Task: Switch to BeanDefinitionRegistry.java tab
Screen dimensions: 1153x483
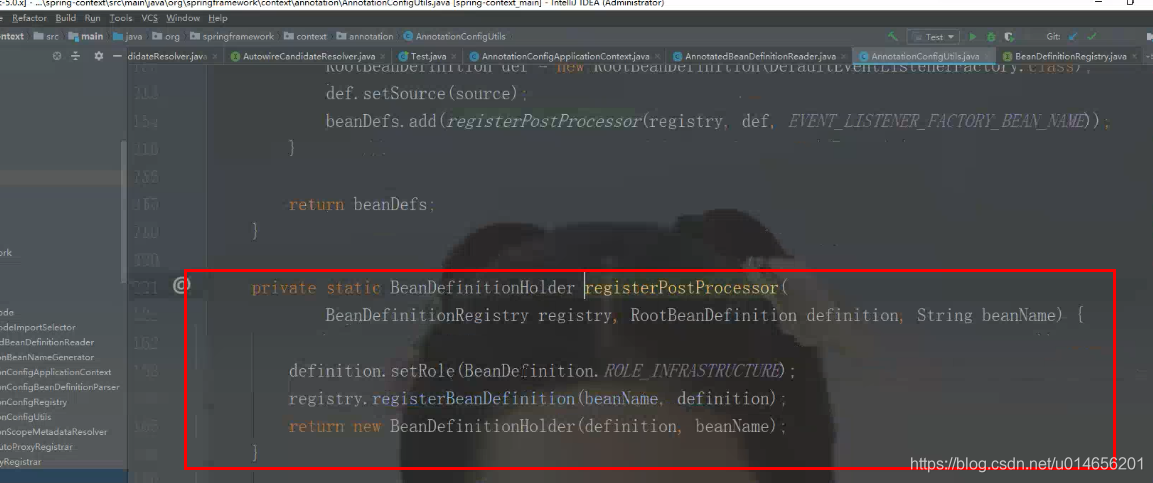Action: pos(1070,56)
